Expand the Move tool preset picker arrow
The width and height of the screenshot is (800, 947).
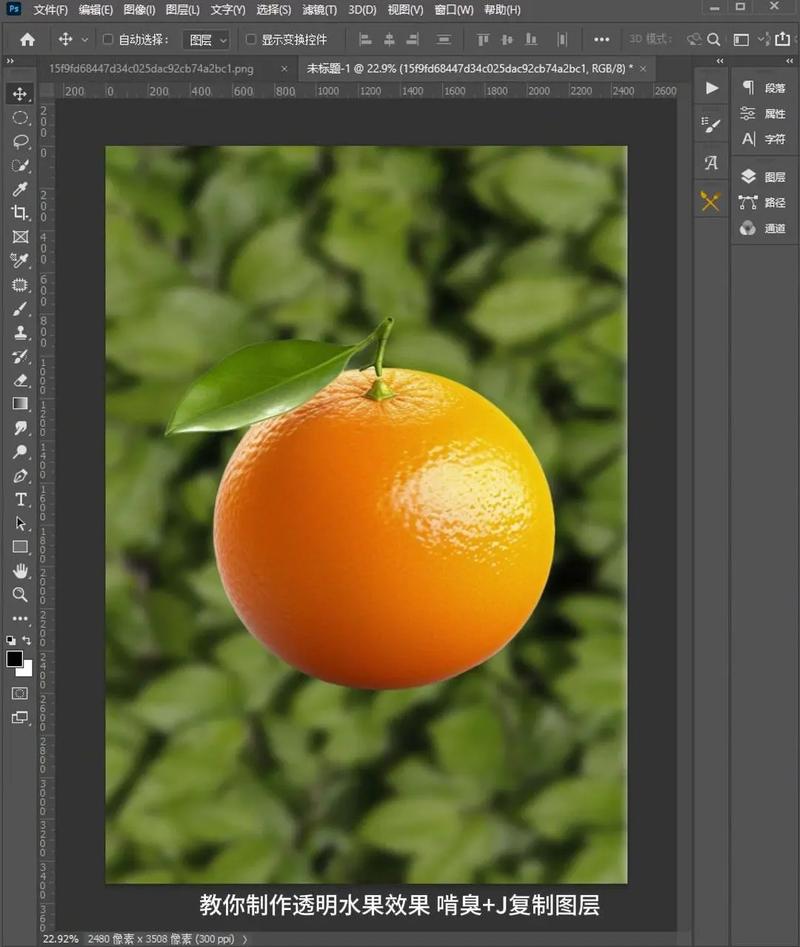coord(84,40)
